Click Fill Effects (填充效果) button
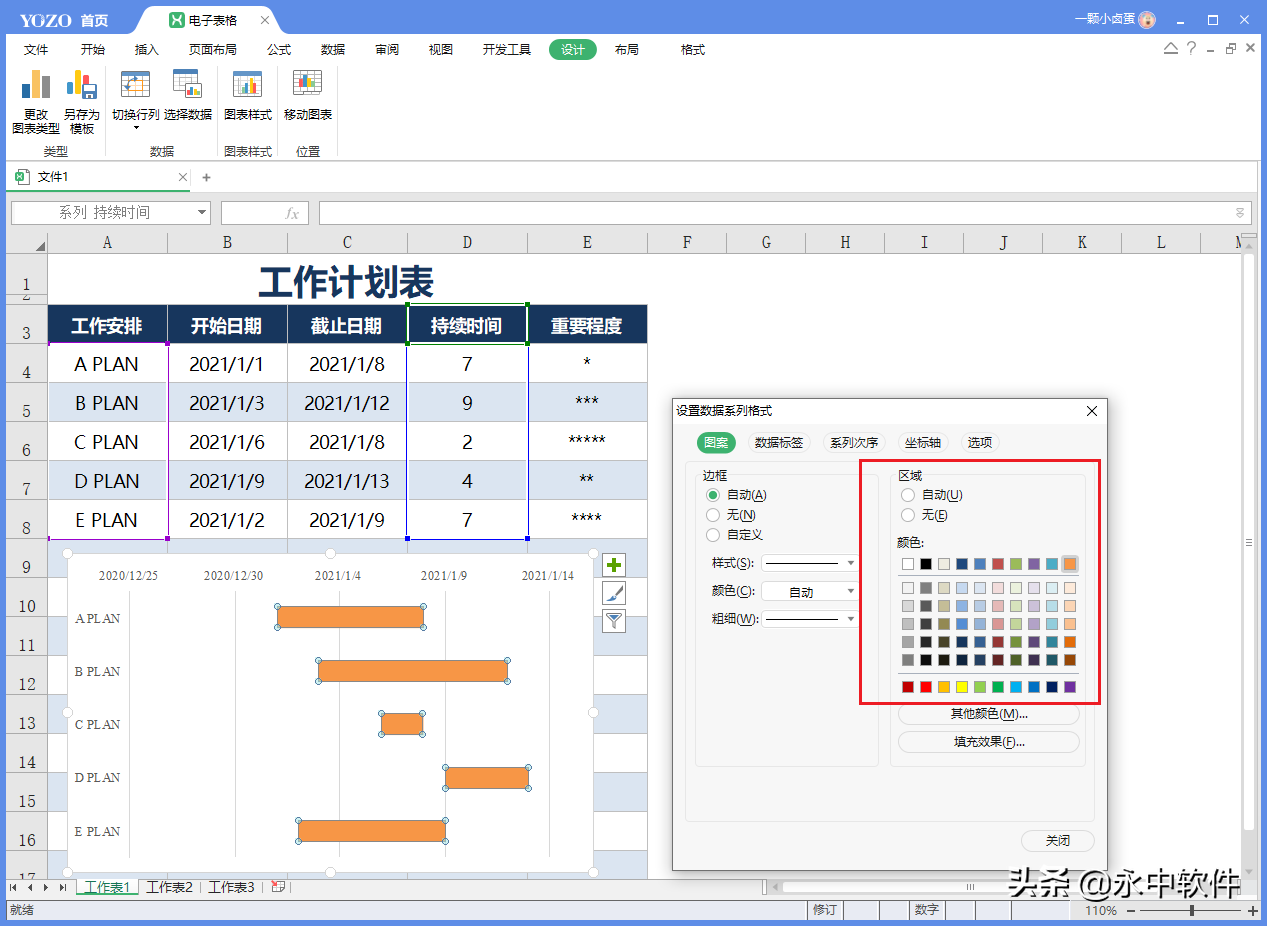The height and width of the screenshot is (926, 1267). [x=988, y=742]
